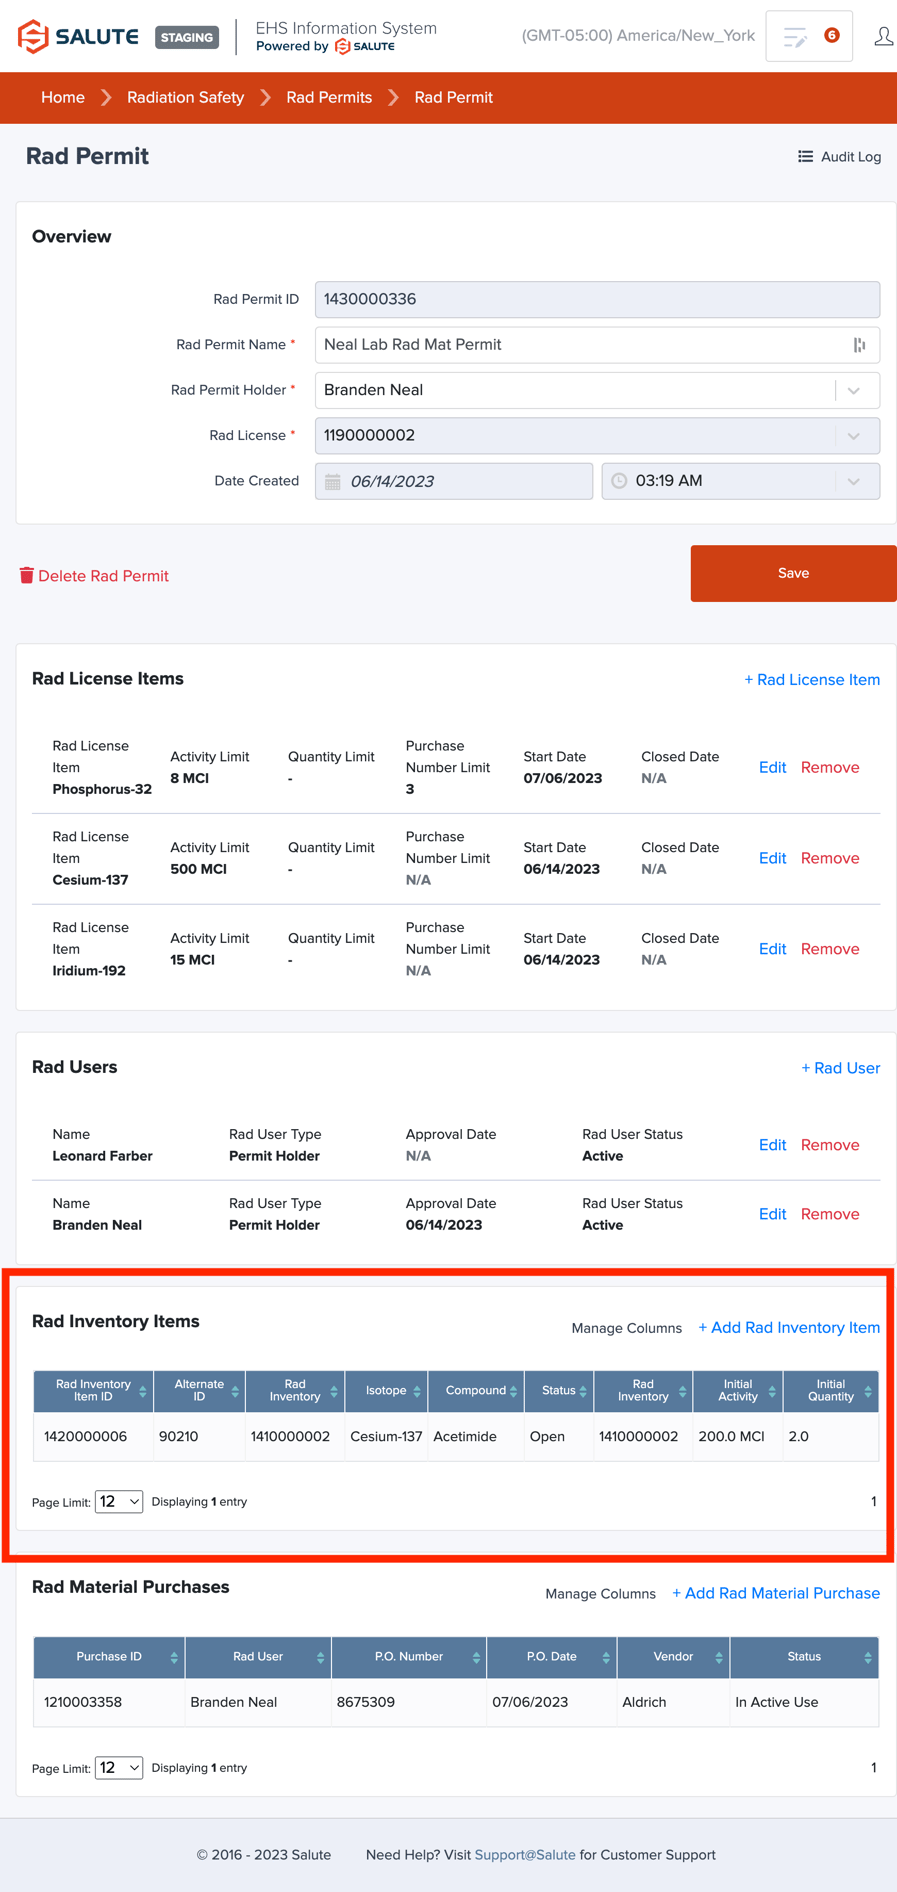Viewport: 897px width, 1892px height.
Task: Remove Leonard Farber from Rad Users
Action: tap(829, 1145)
